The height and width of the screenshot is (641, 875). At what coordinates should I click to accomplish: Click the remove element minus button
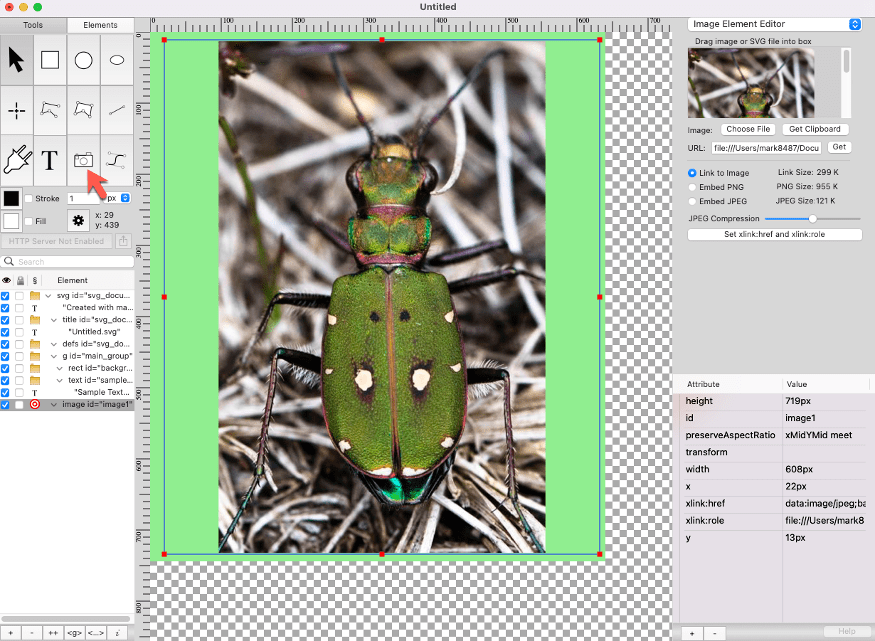[x=32, y=633]
